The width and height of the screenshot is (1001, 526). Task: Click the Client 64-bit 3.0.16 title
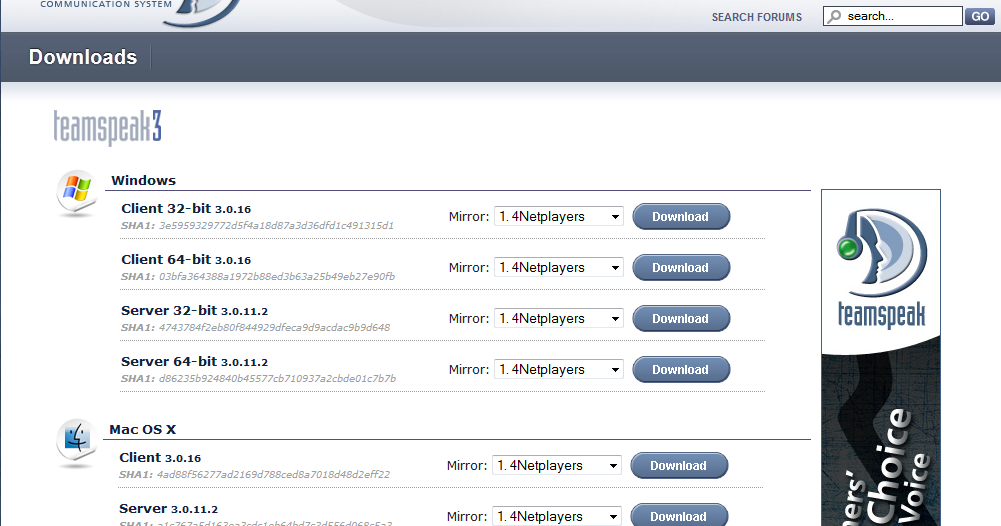pos(186,260)
